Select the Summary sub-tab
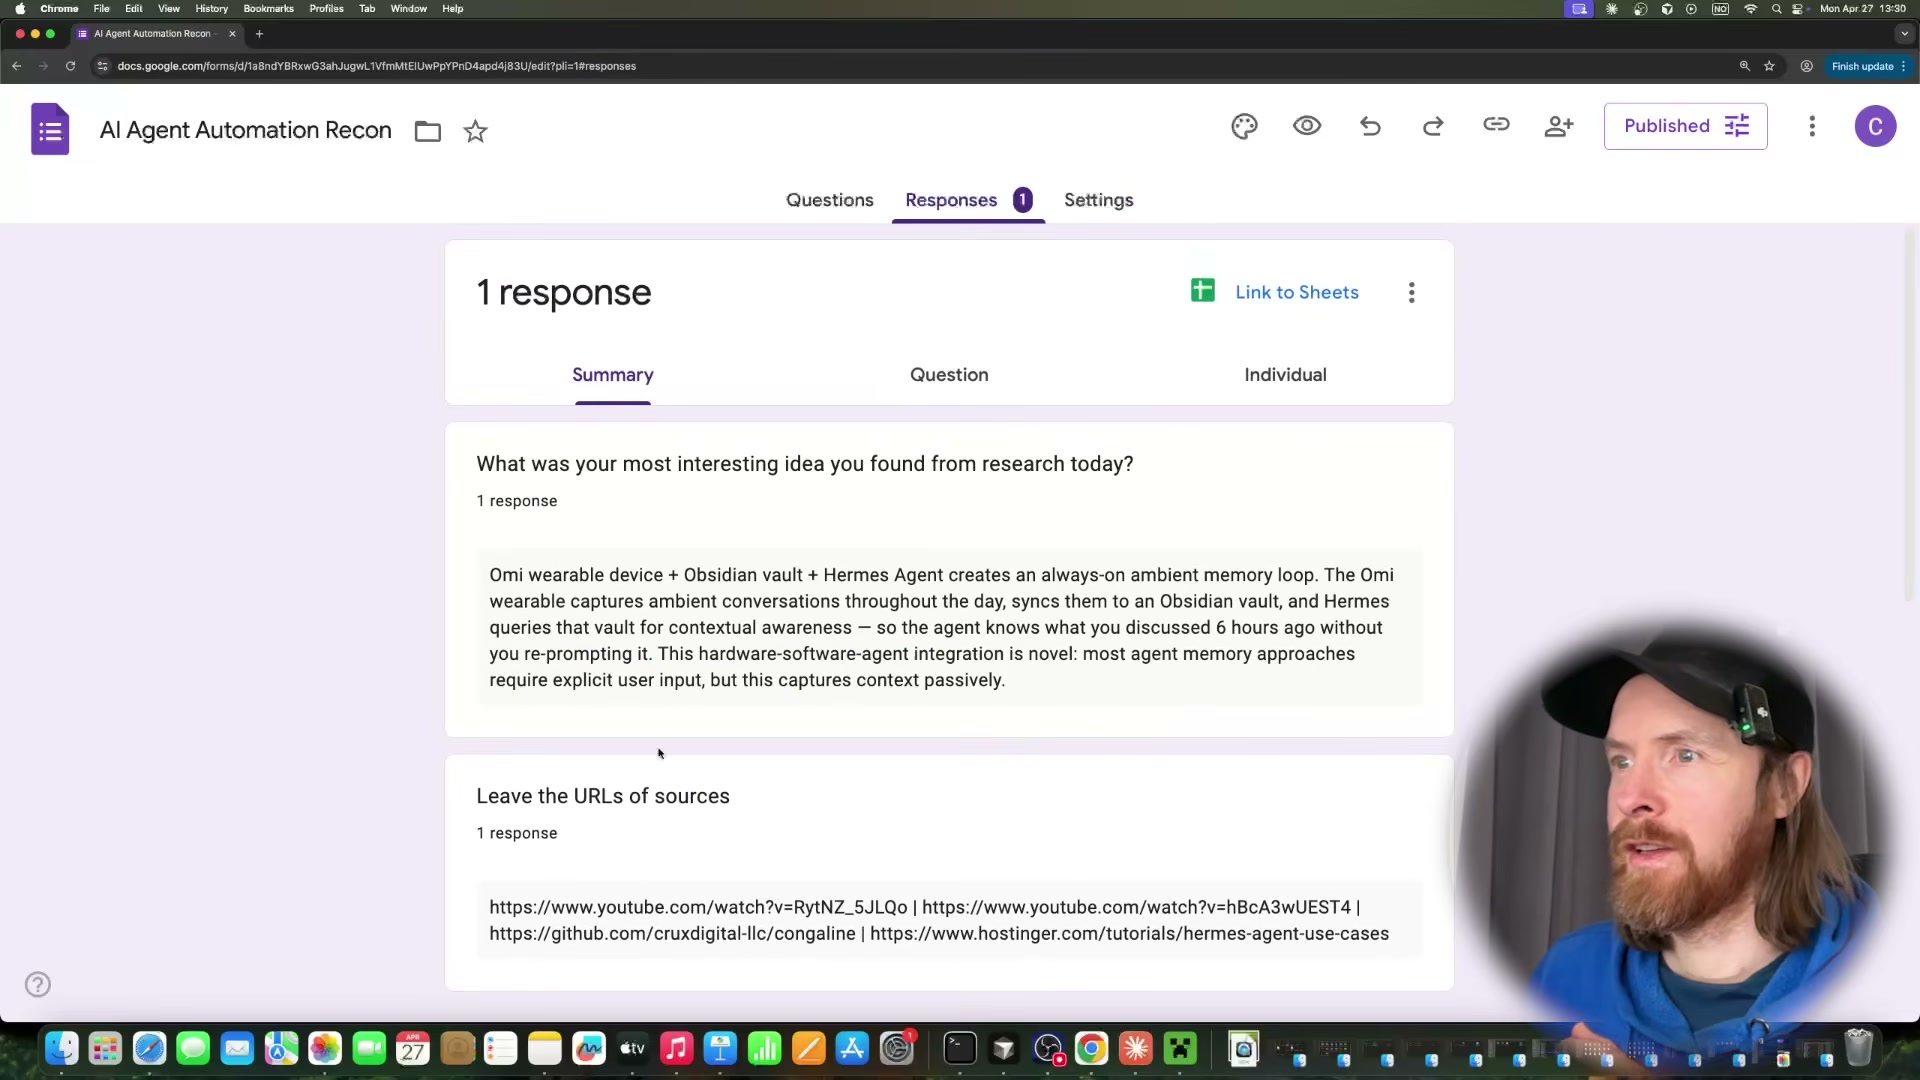1920x1080 pixels. click(612, 375)
